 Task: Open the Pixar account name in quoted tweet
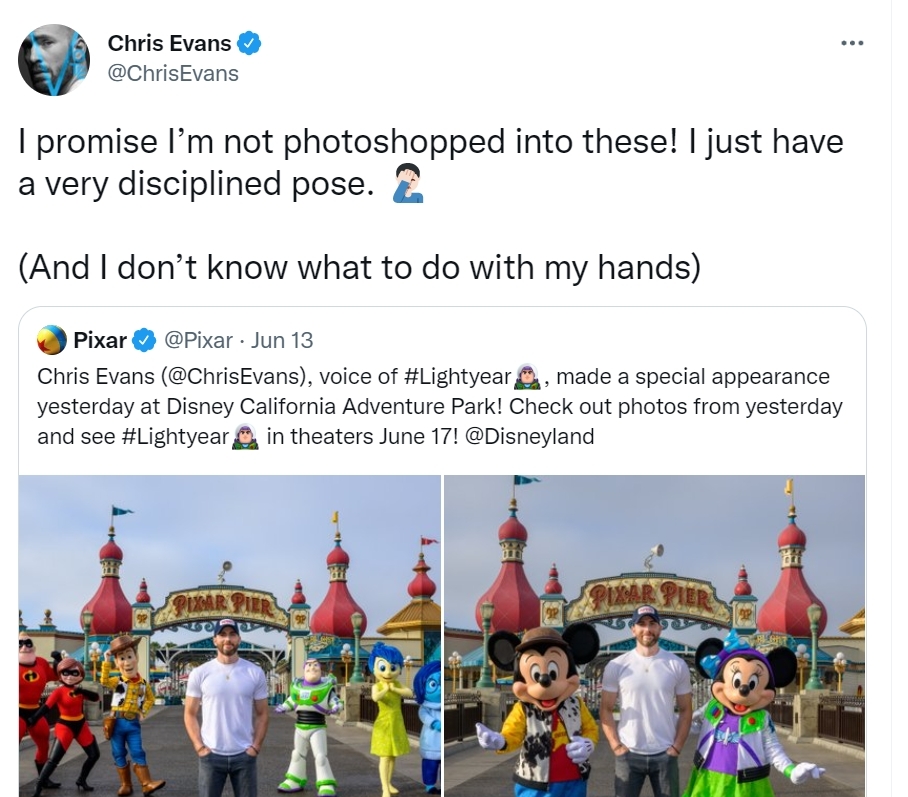click(100, 340)
